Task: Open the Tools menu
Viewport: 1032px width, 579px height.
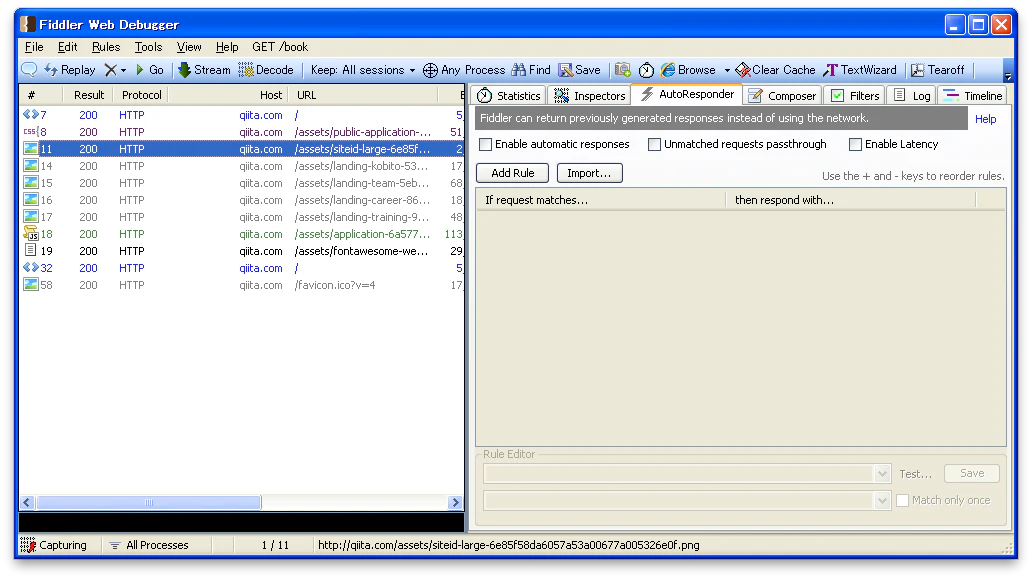Action: (148, 47)
